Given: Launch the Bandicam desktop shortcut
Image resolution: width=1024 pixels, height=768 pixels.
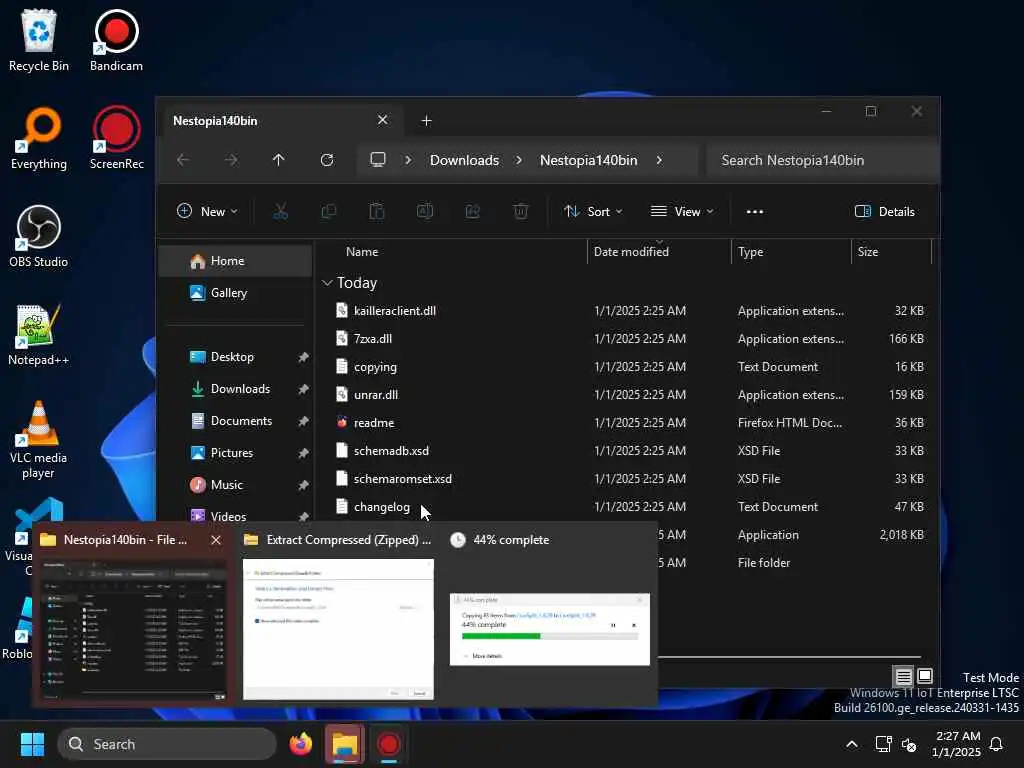Looking at the screenshot, I should click(x=116, y=40).
